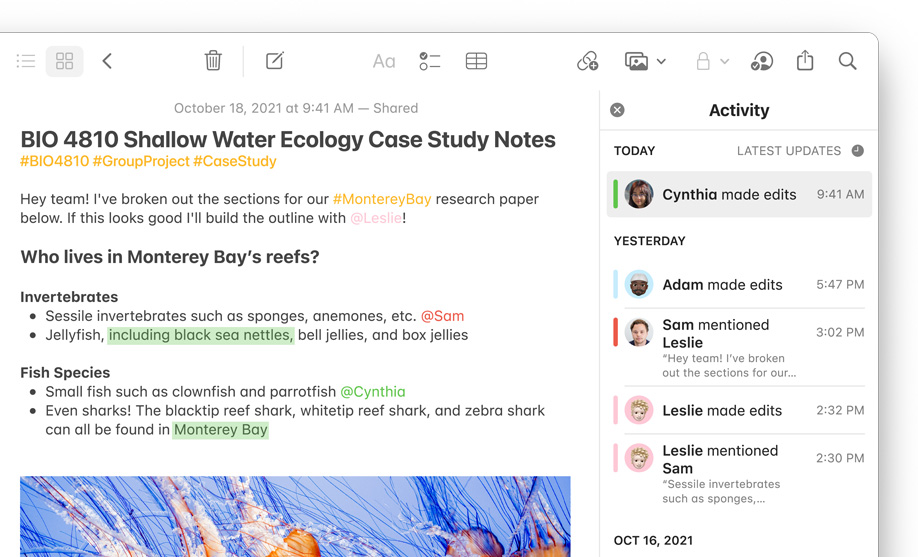Switch to list view
The height and width of the screenshot is (557, 918).
point(26,62)
